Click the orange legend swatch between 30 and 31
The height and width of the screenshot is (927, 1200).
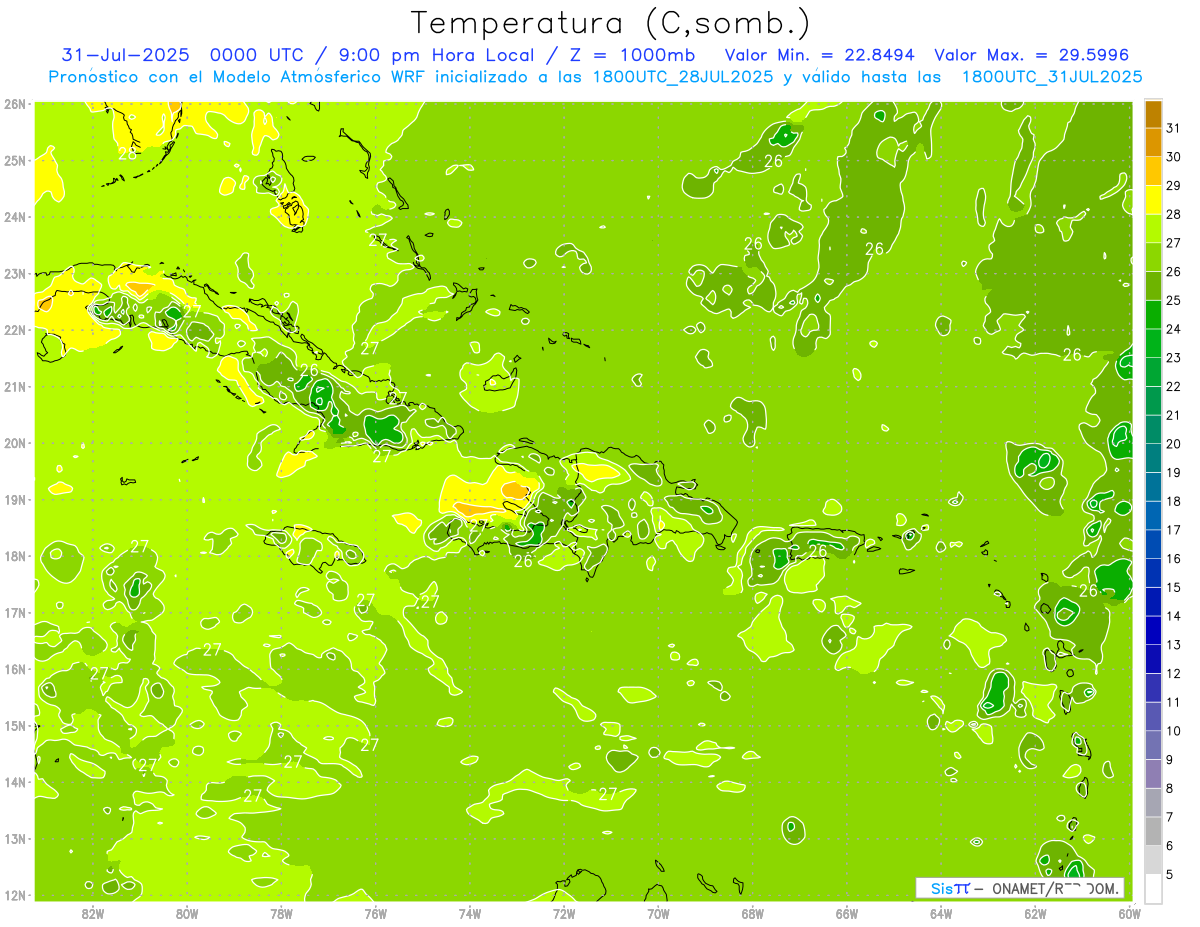pos(1153,142)
